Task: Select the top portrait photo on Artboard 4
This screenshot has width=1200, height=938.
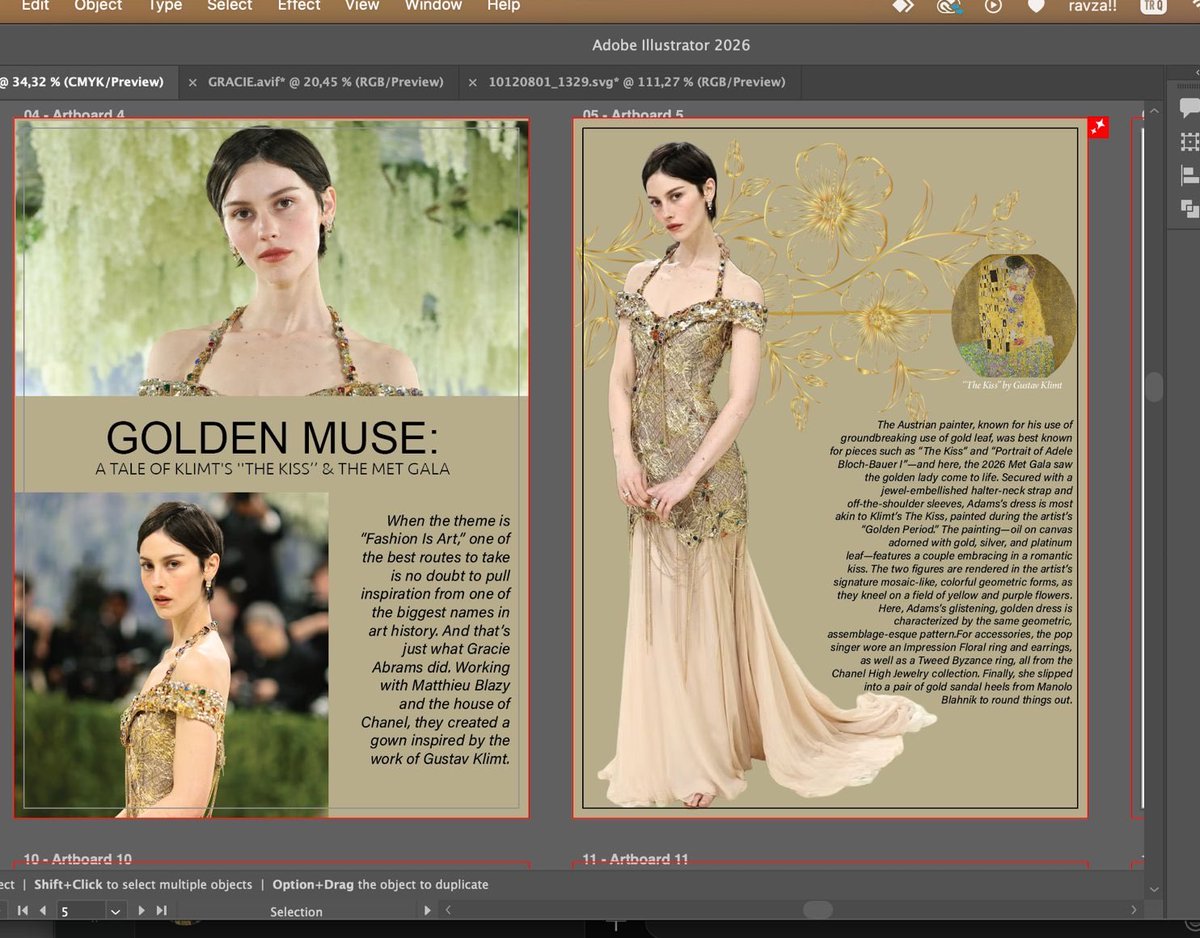Action: click(x=271, y=258)
